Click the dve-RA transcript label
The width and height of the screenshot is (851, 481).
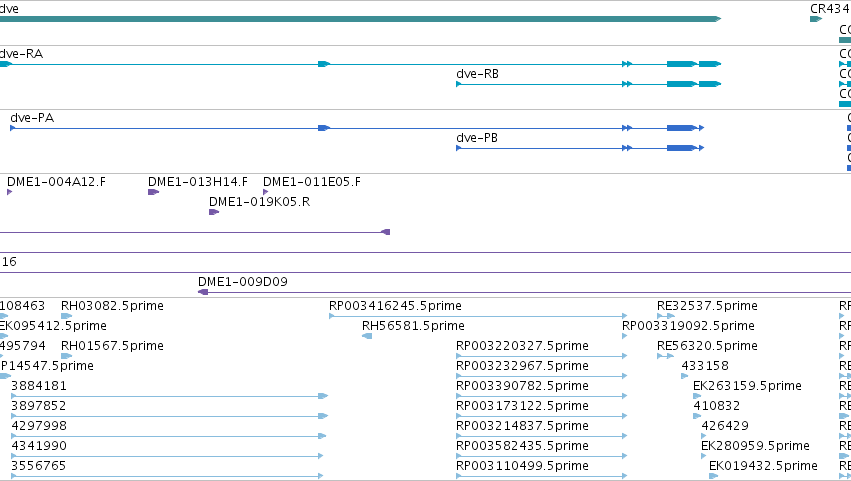pos(21,54)
